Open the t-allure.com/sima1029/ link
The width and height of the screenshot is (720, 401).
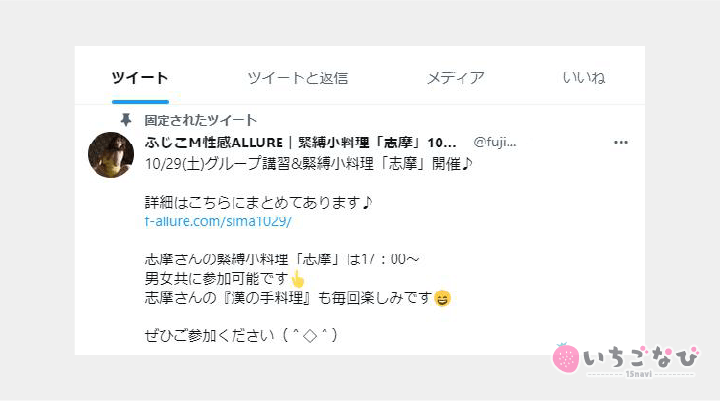218,221
